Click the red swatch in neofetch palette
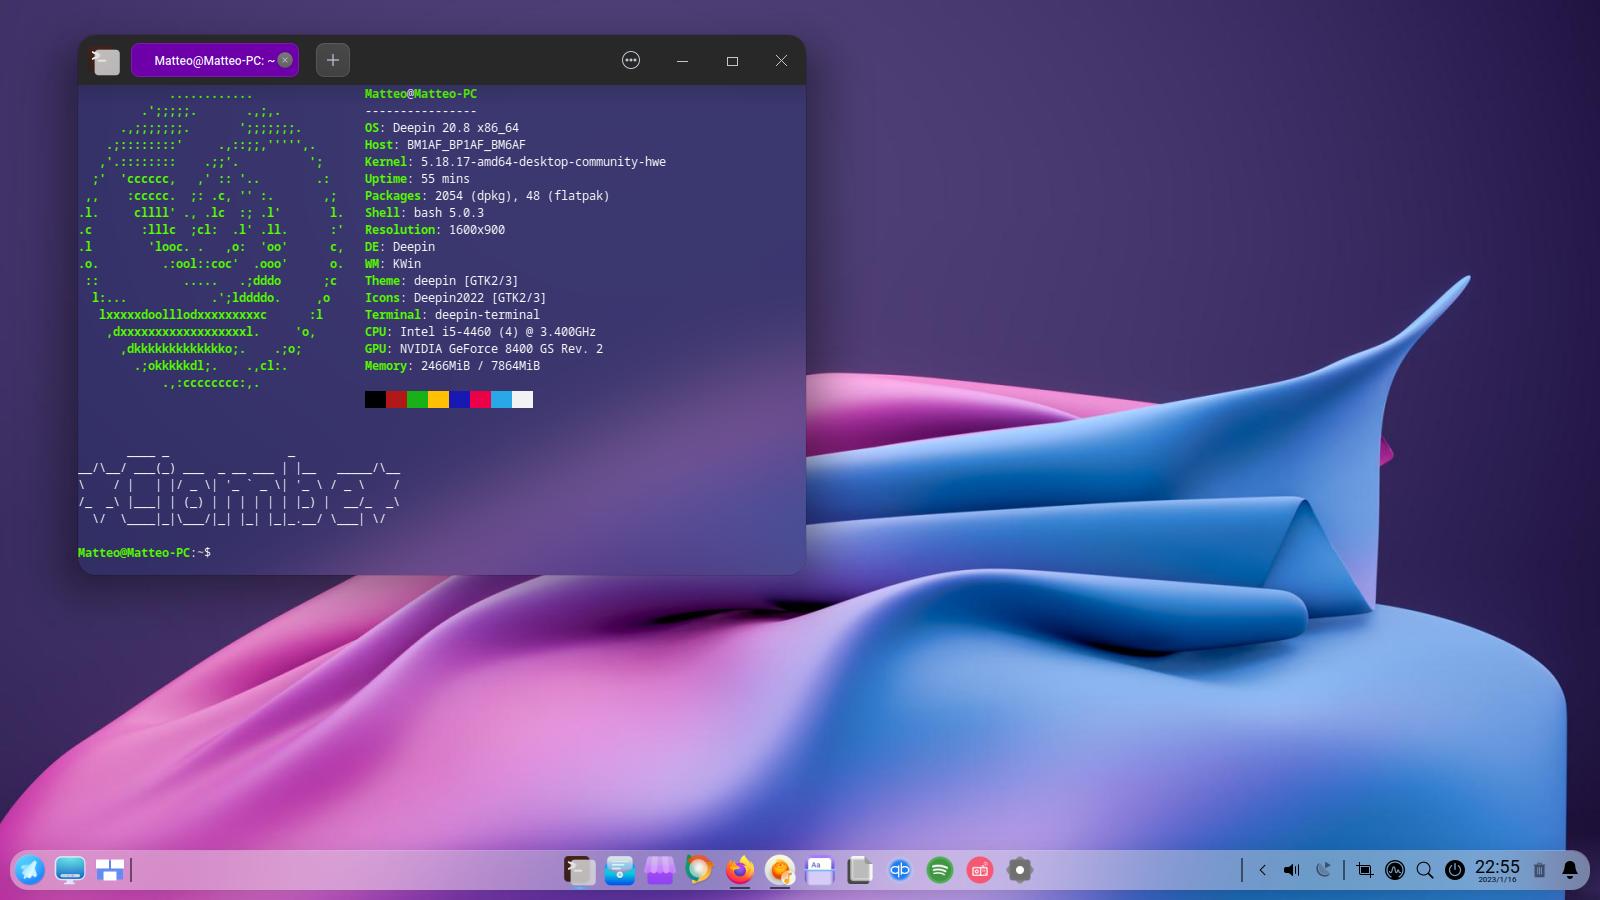Viewport: 1600px width, 900px height. click(x=396, y=400)
